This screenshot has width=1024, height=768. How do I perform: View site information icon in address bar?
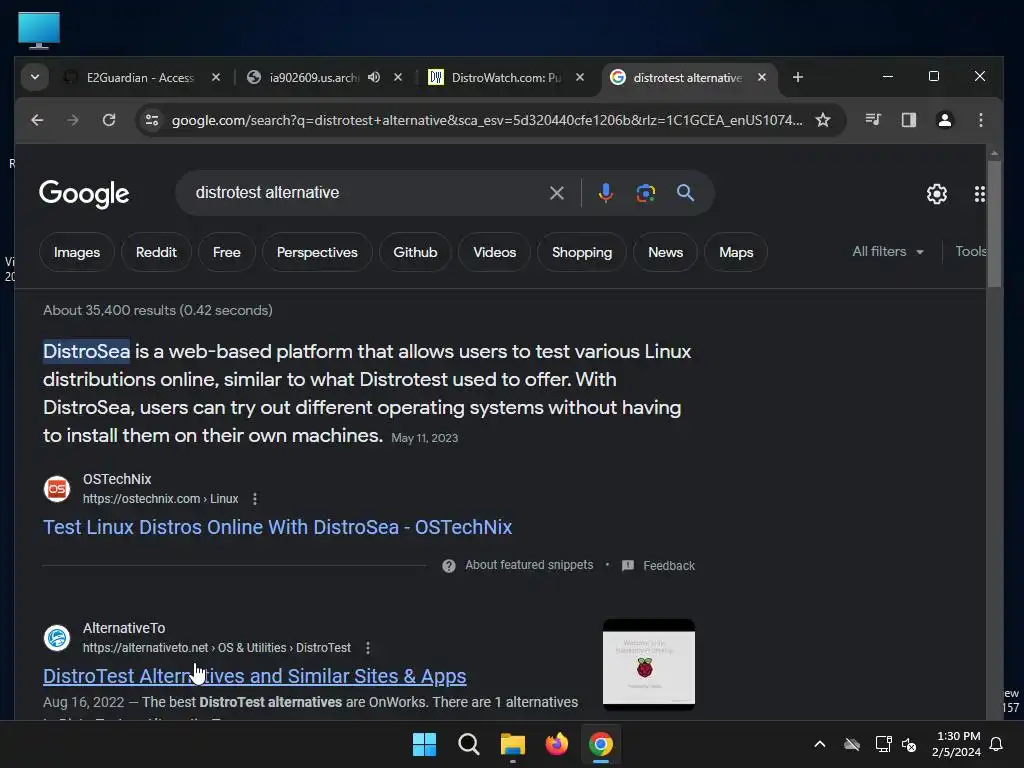point(152,120)
